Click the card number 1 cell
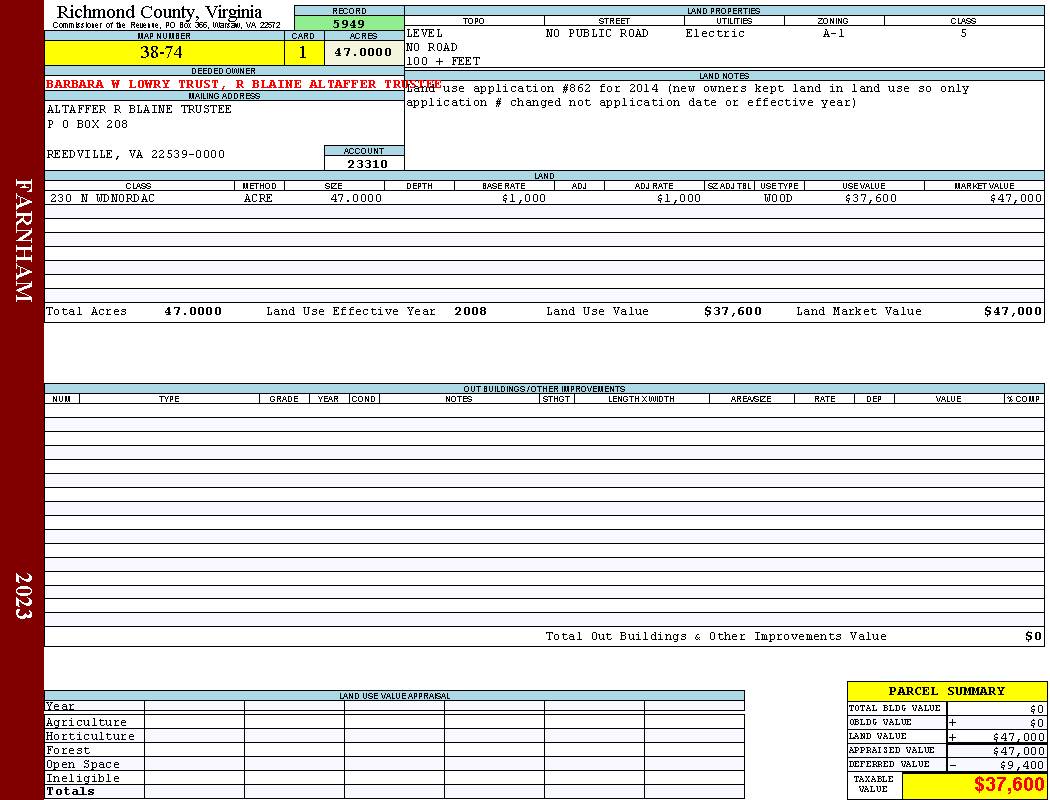This screenshot has height=800, width=1050. (x=303, y=53)
